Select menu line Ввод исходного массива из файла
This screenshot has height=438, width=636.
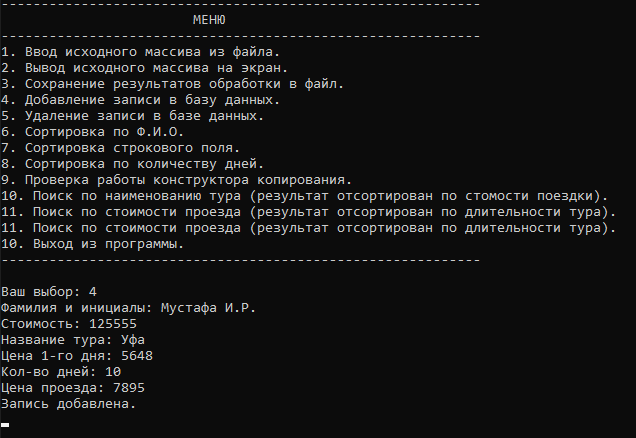[x=140, y=52]
